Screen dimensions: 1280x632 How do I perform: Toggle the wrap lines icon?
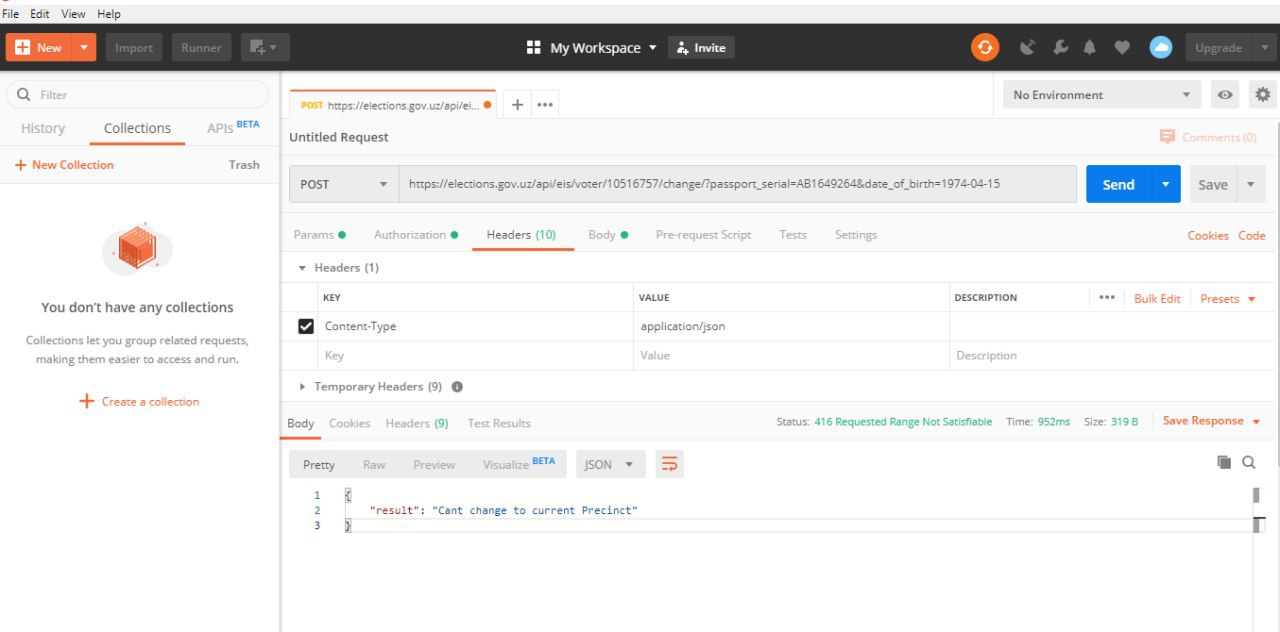tap(670, 464)
